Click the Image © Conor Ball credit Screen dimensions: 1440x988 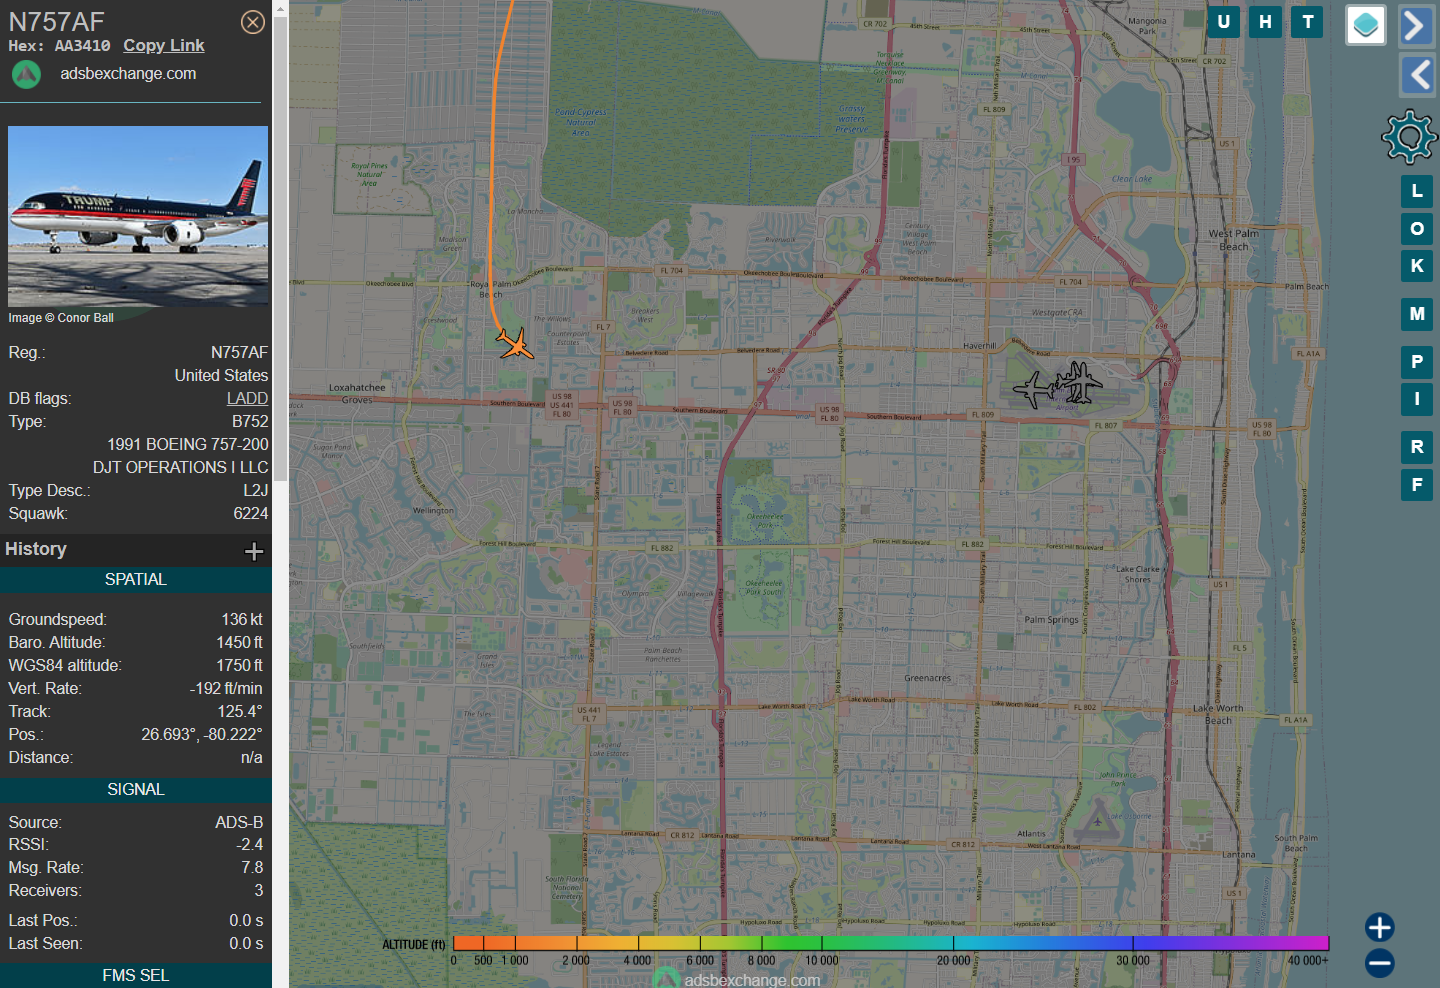(x=61, y=318)
